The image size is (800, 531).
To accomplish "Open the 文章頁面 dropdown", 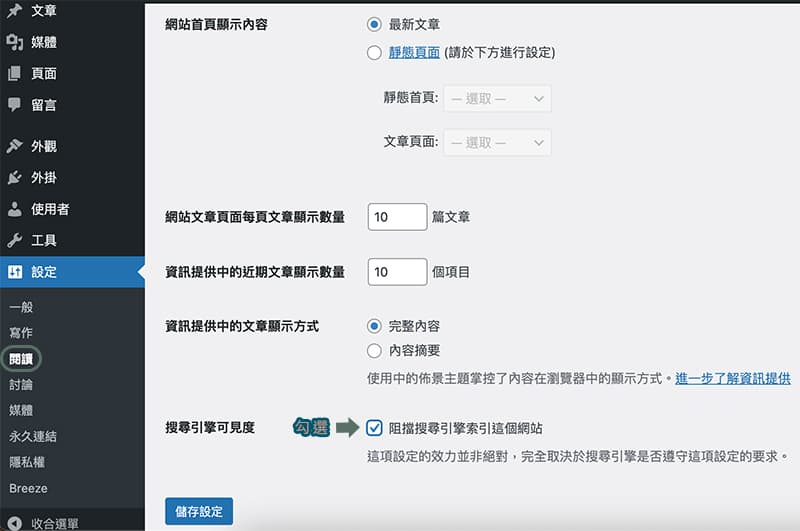I will [497, 142].
